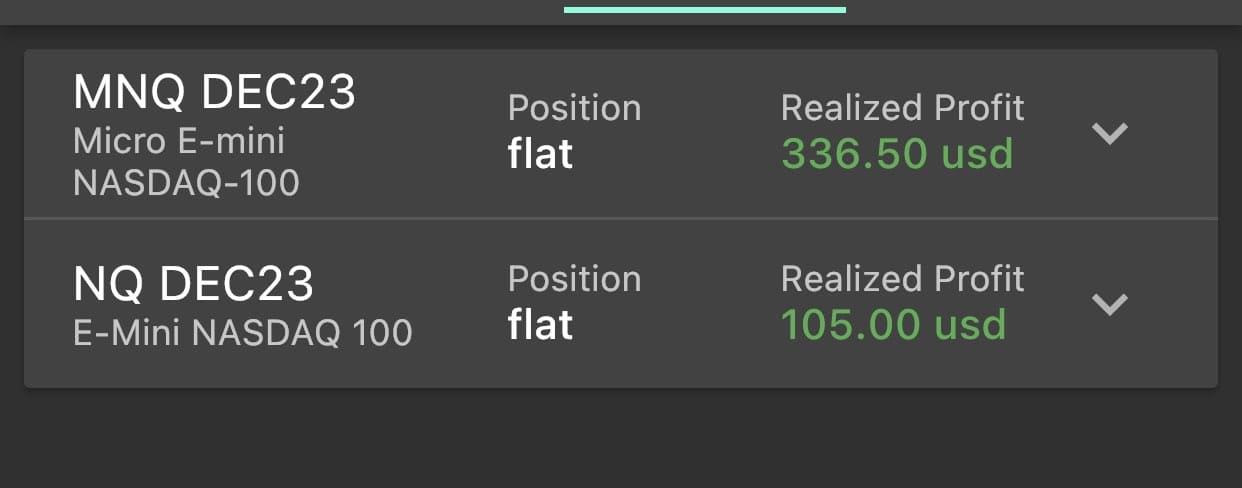Click flat position value for MNQ DEC23
Viewport: 1242px width, 488px height.
coord(540,154)
